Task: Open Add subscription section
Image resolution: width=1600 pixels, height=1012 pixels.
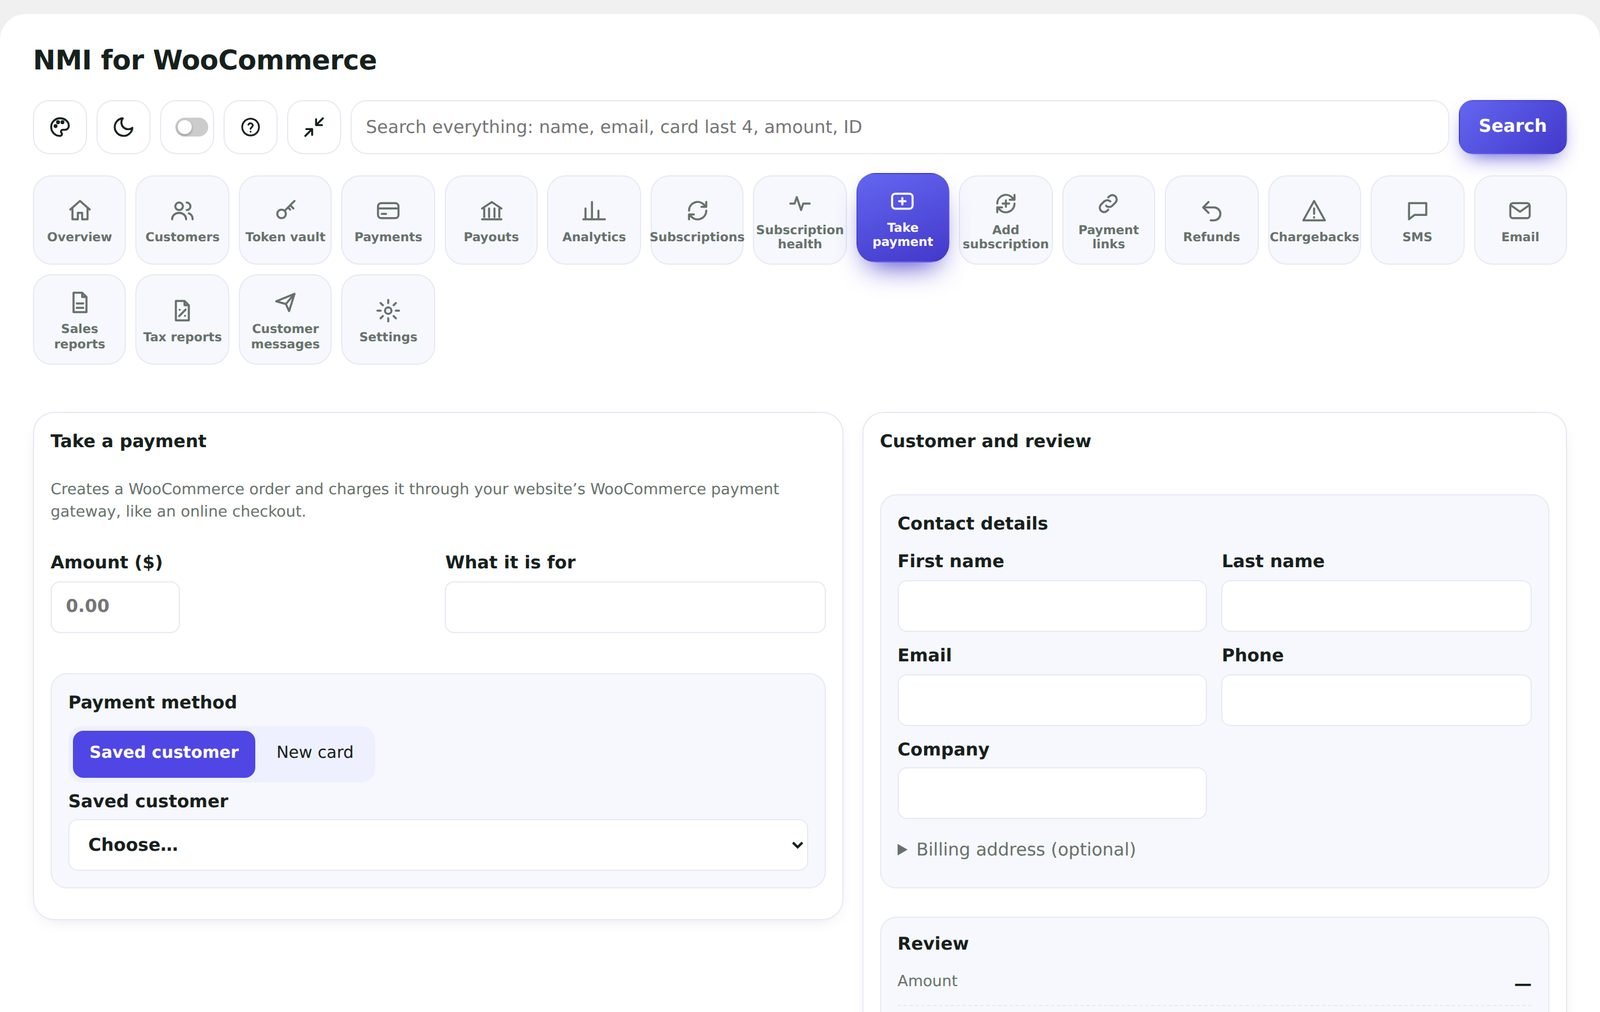Action: tap(1005, 220)
